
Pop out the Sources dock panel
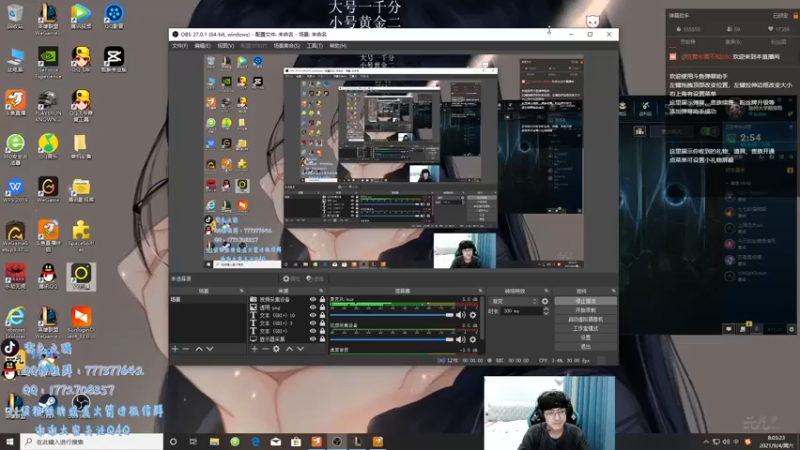coord(321,291)
